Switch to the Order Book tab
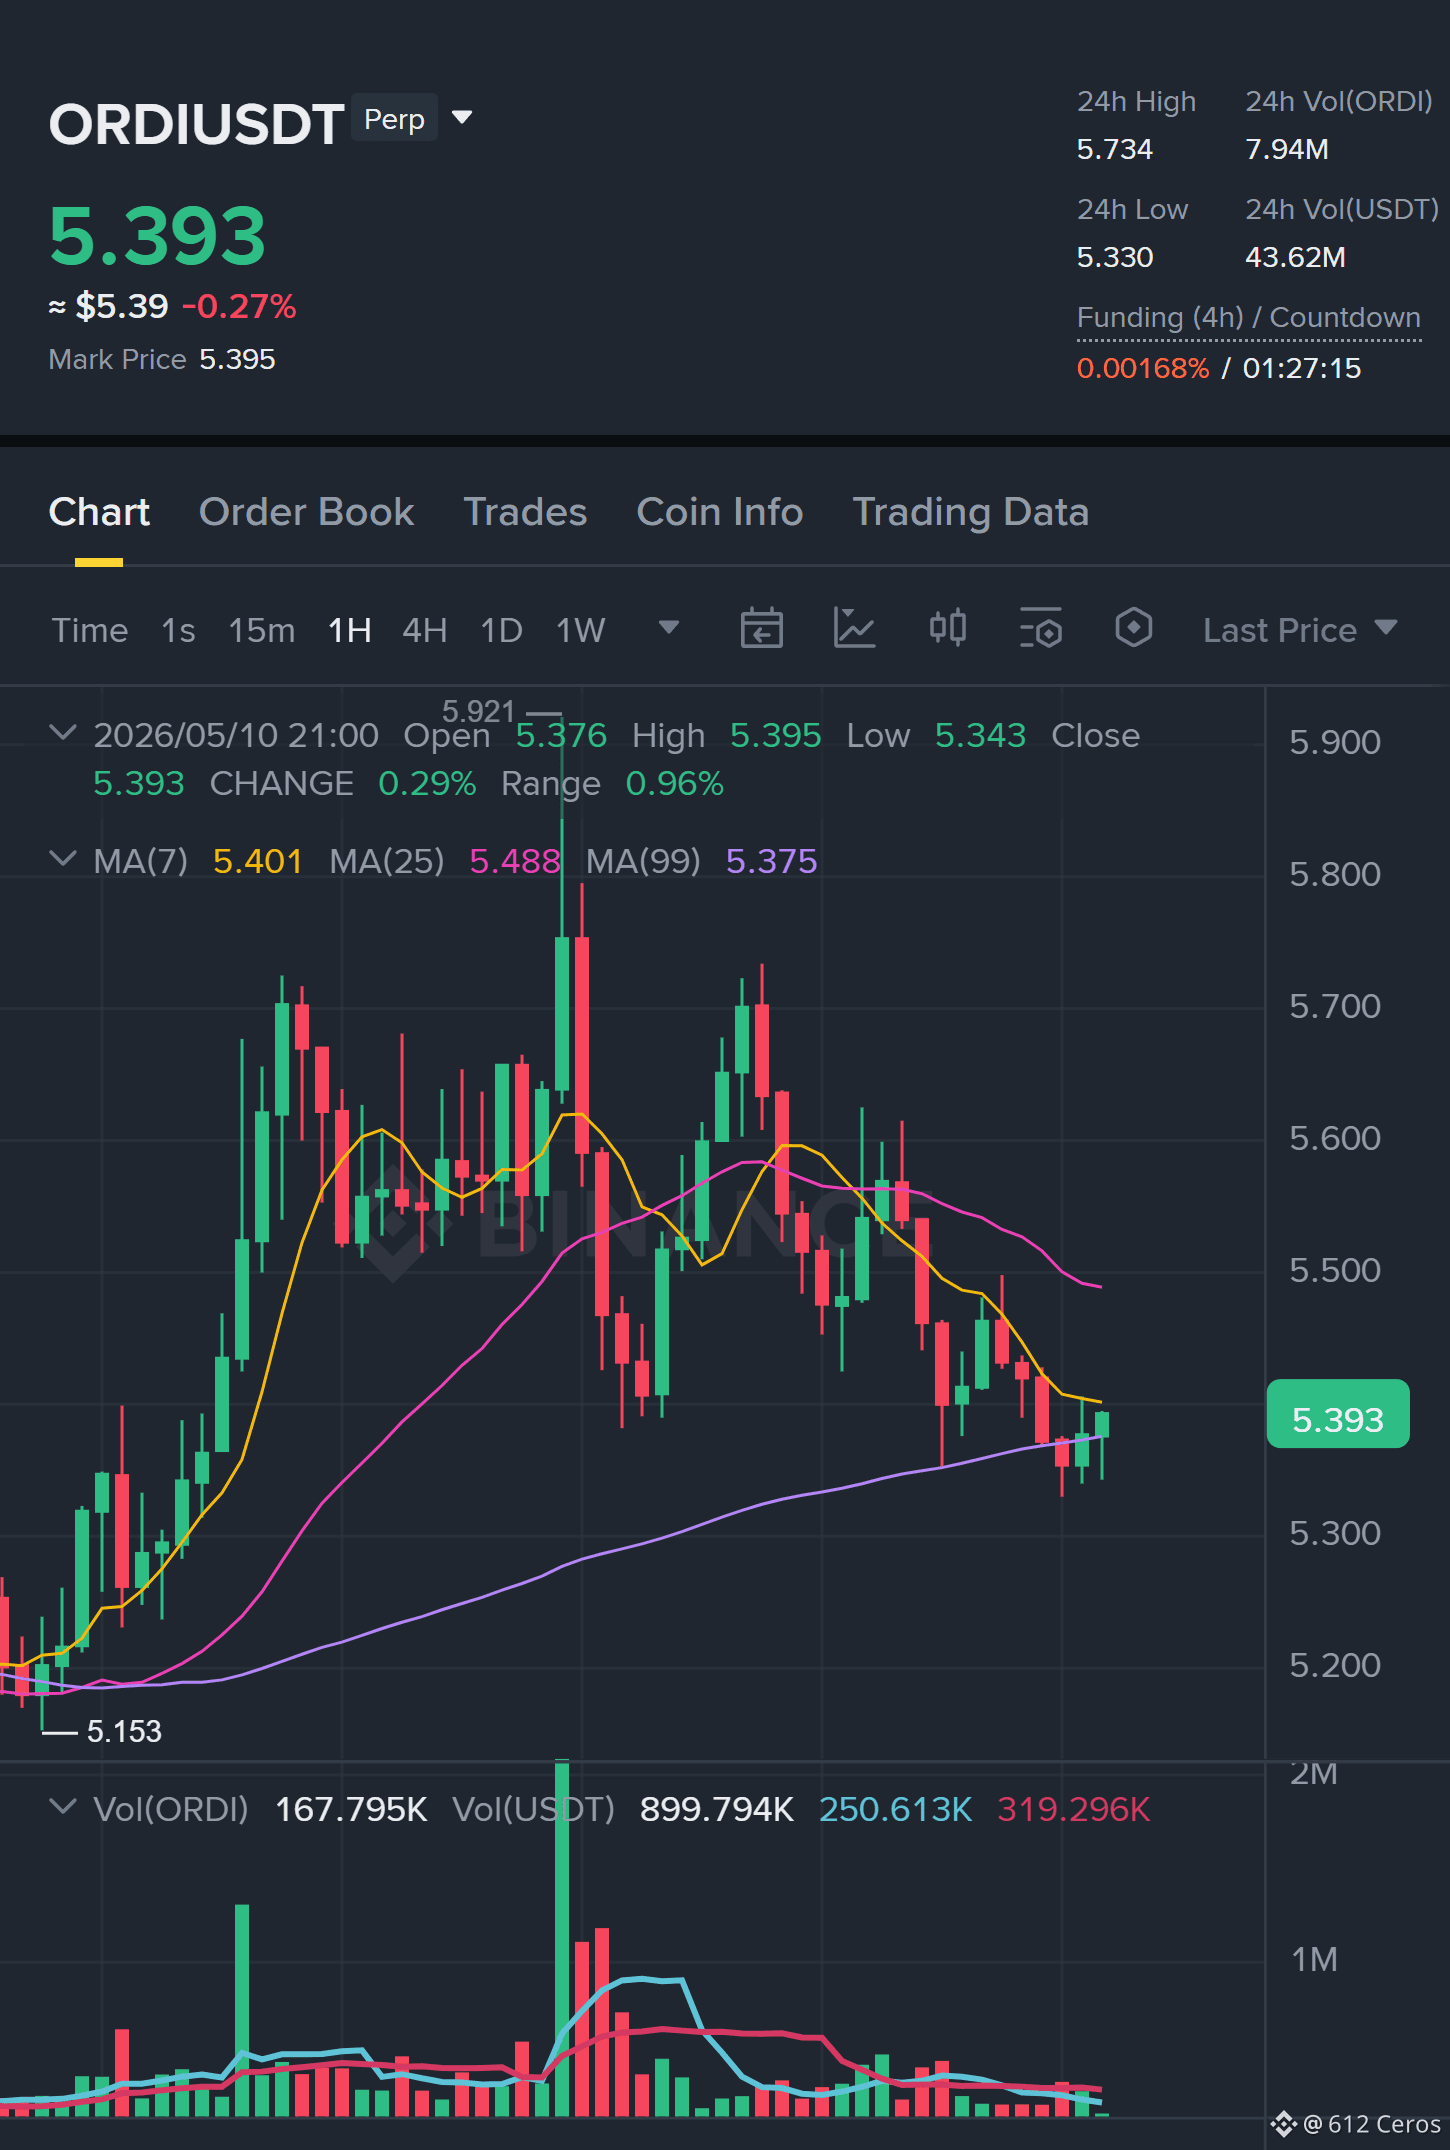 coord(306,512)
